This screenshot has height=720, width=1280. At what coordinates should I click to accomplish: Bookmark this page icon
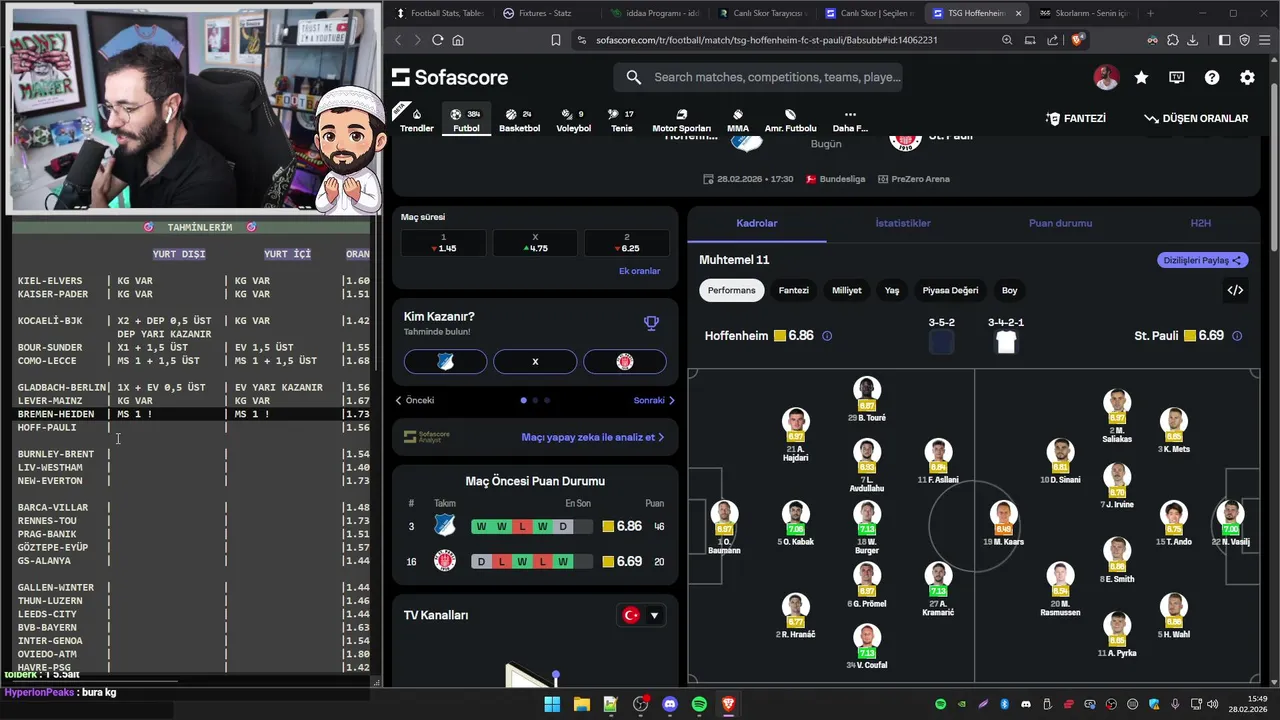click(556, 40)
